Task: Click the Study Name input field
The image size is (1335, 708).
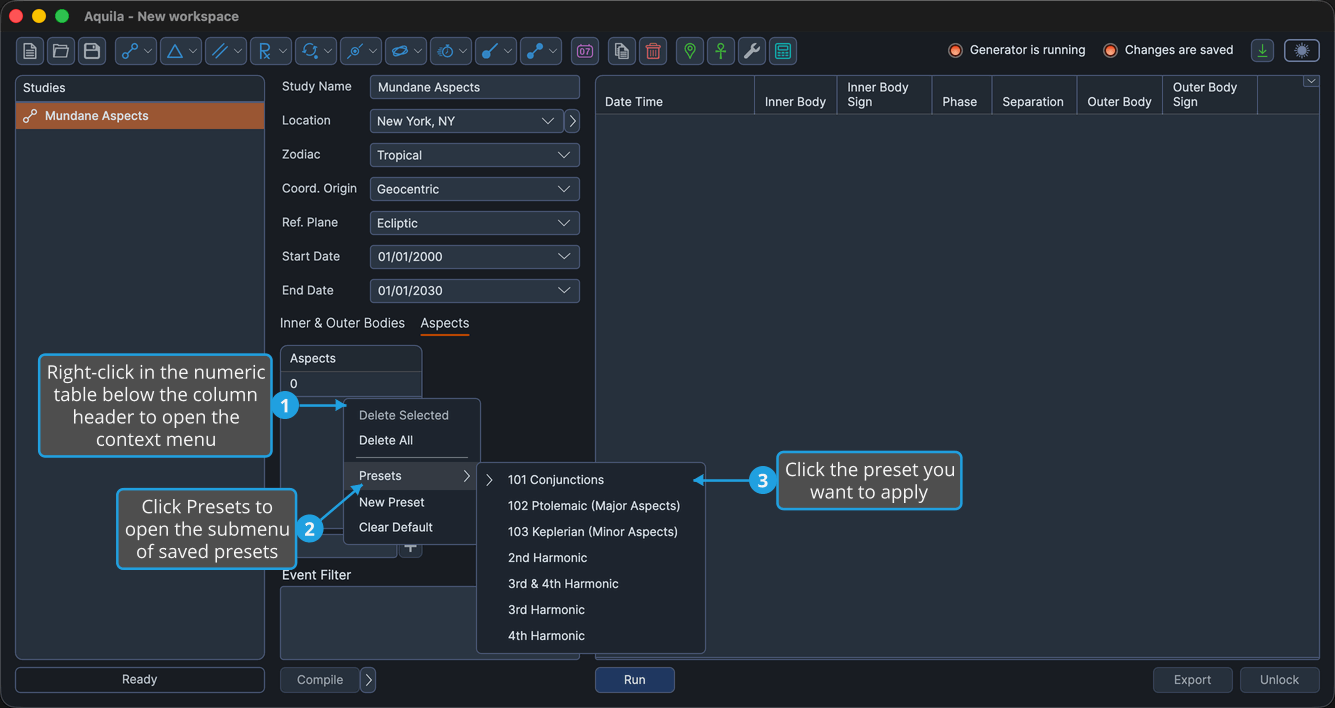Action: pos(475,87)
